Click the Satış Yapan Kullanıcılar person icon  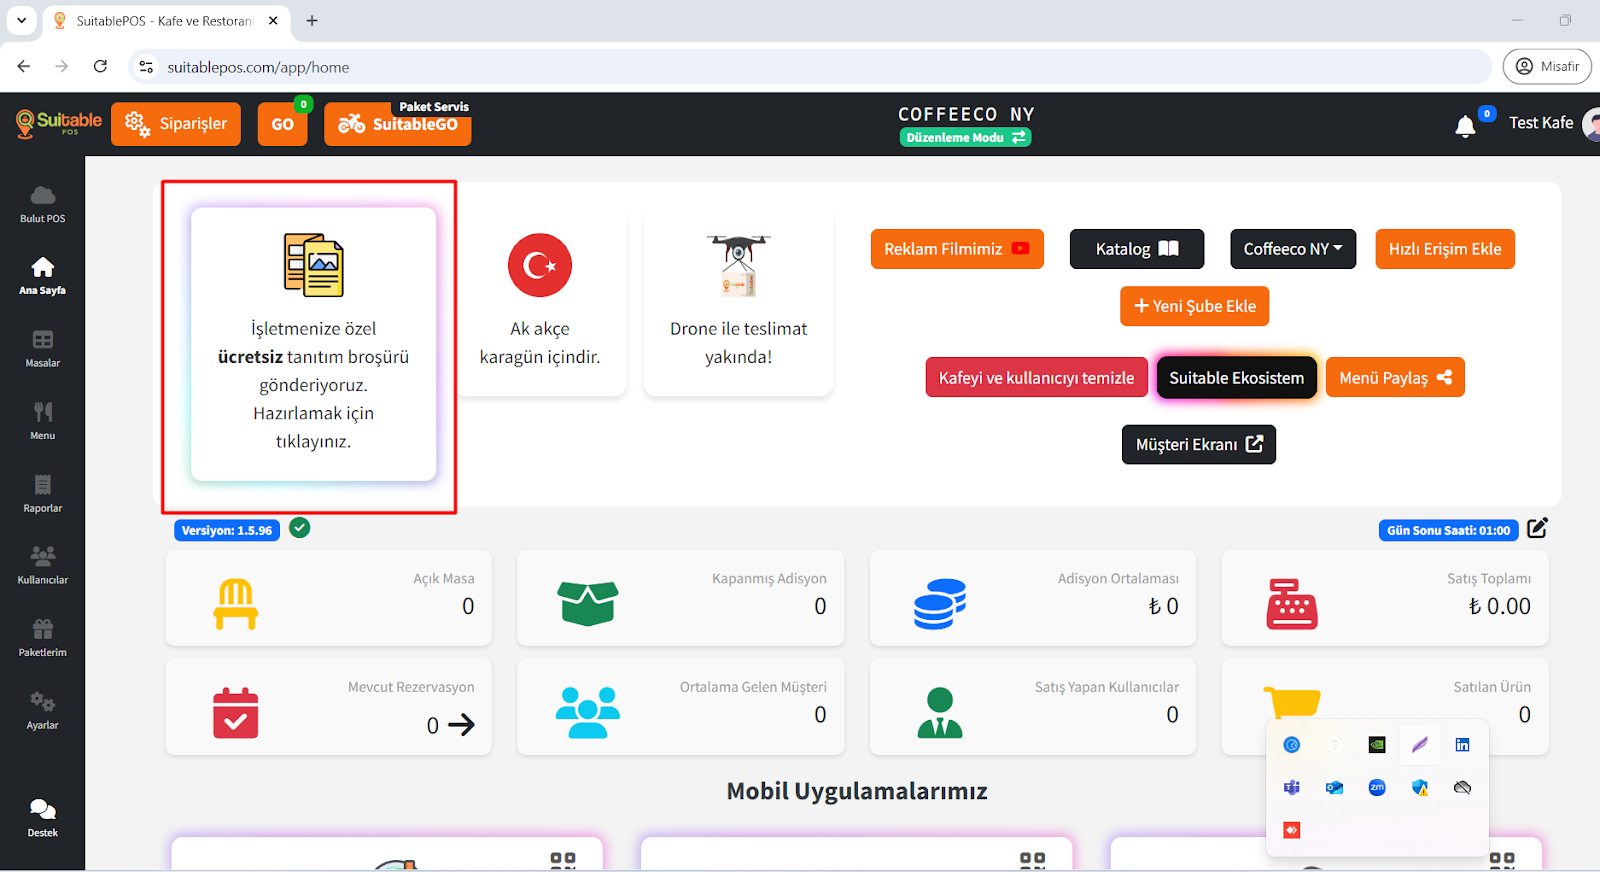940,713
